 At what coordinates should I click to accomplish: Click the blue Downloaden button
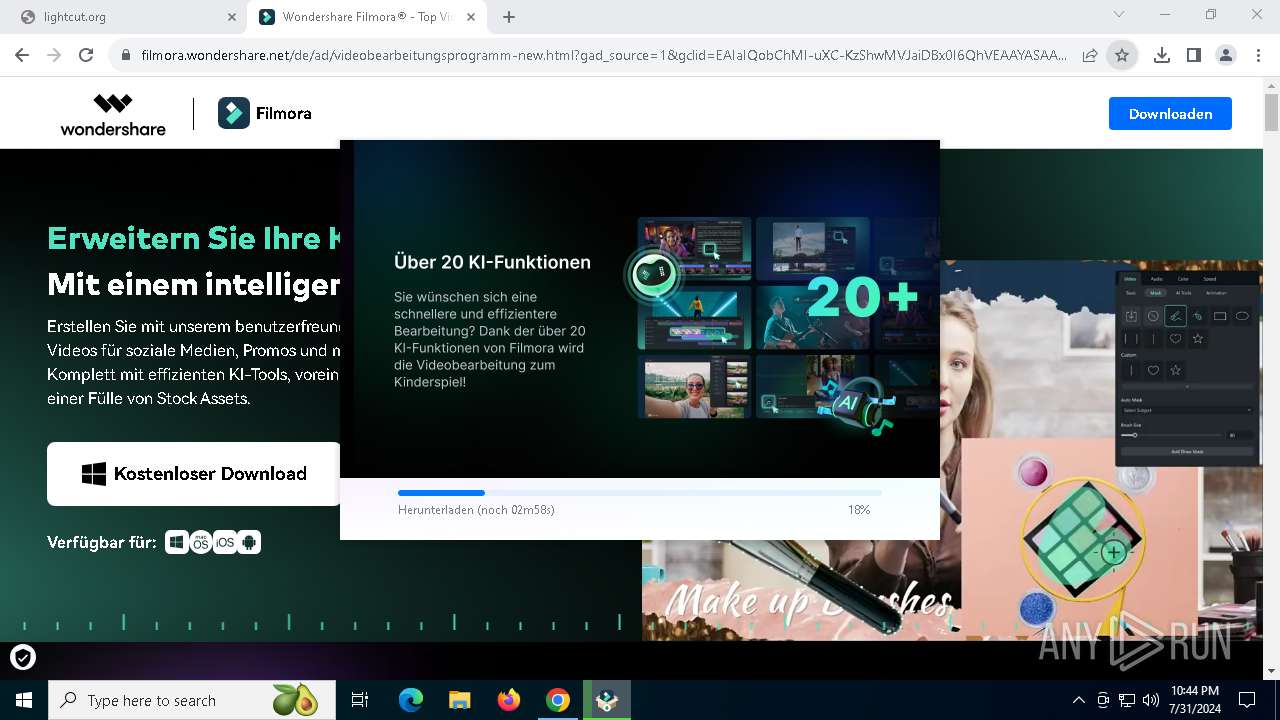(1170, 114)
